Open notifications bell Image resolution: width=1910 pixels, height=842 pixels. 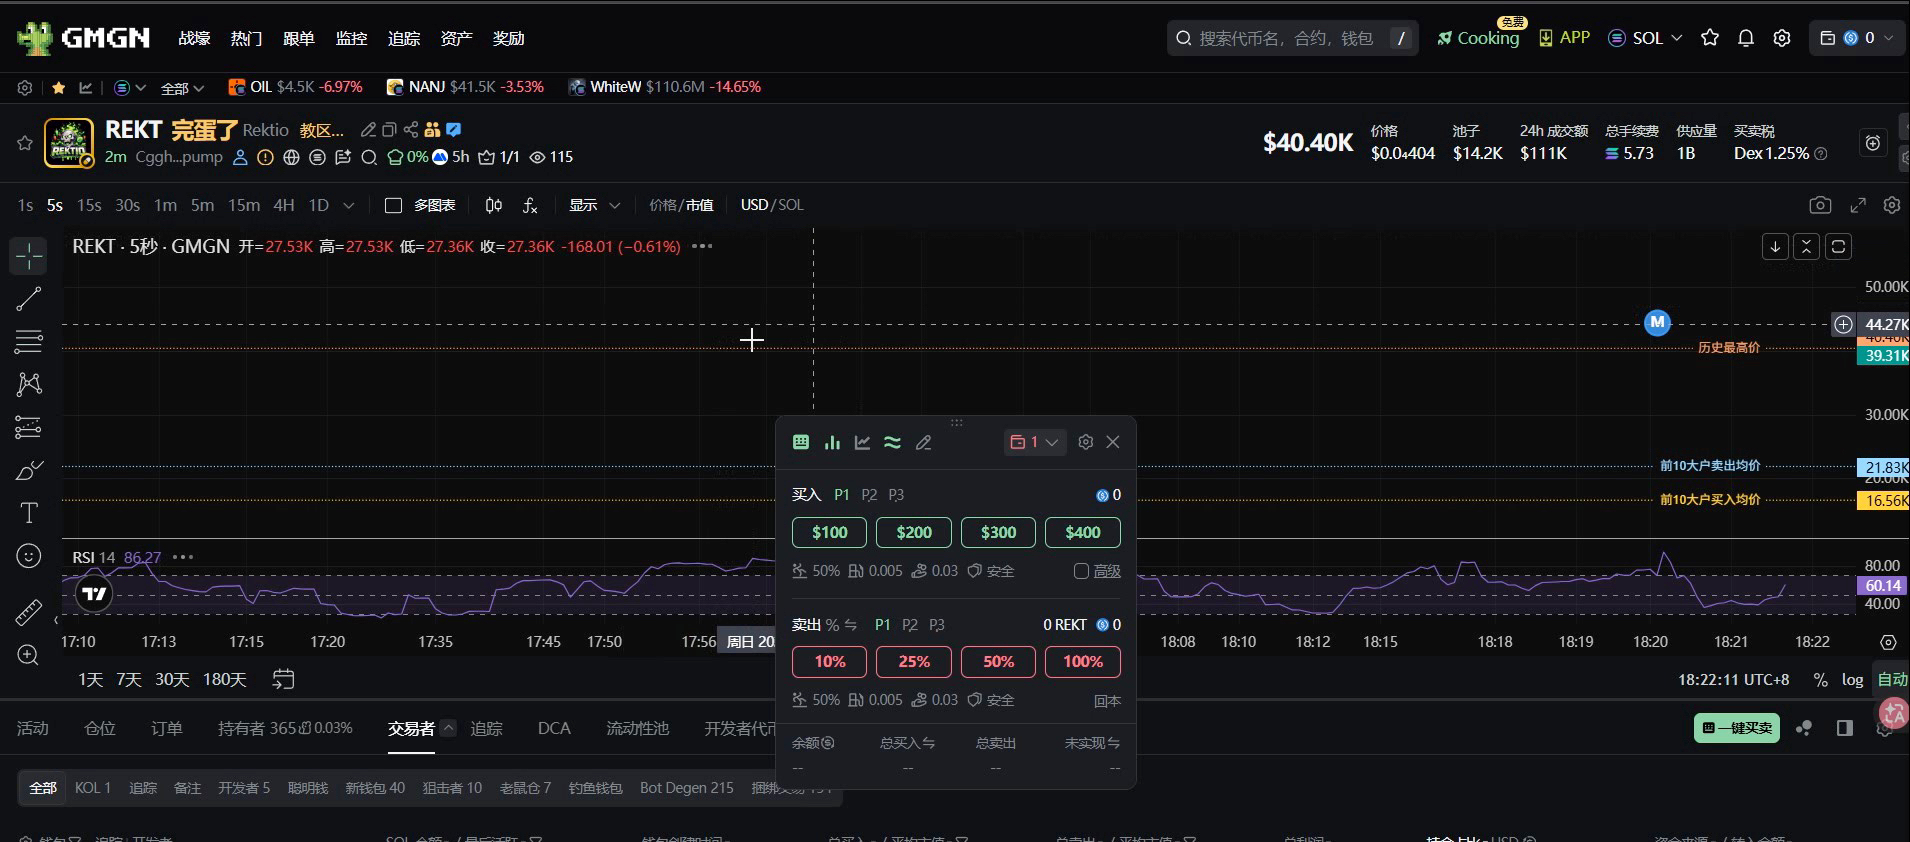point(1746,38)
